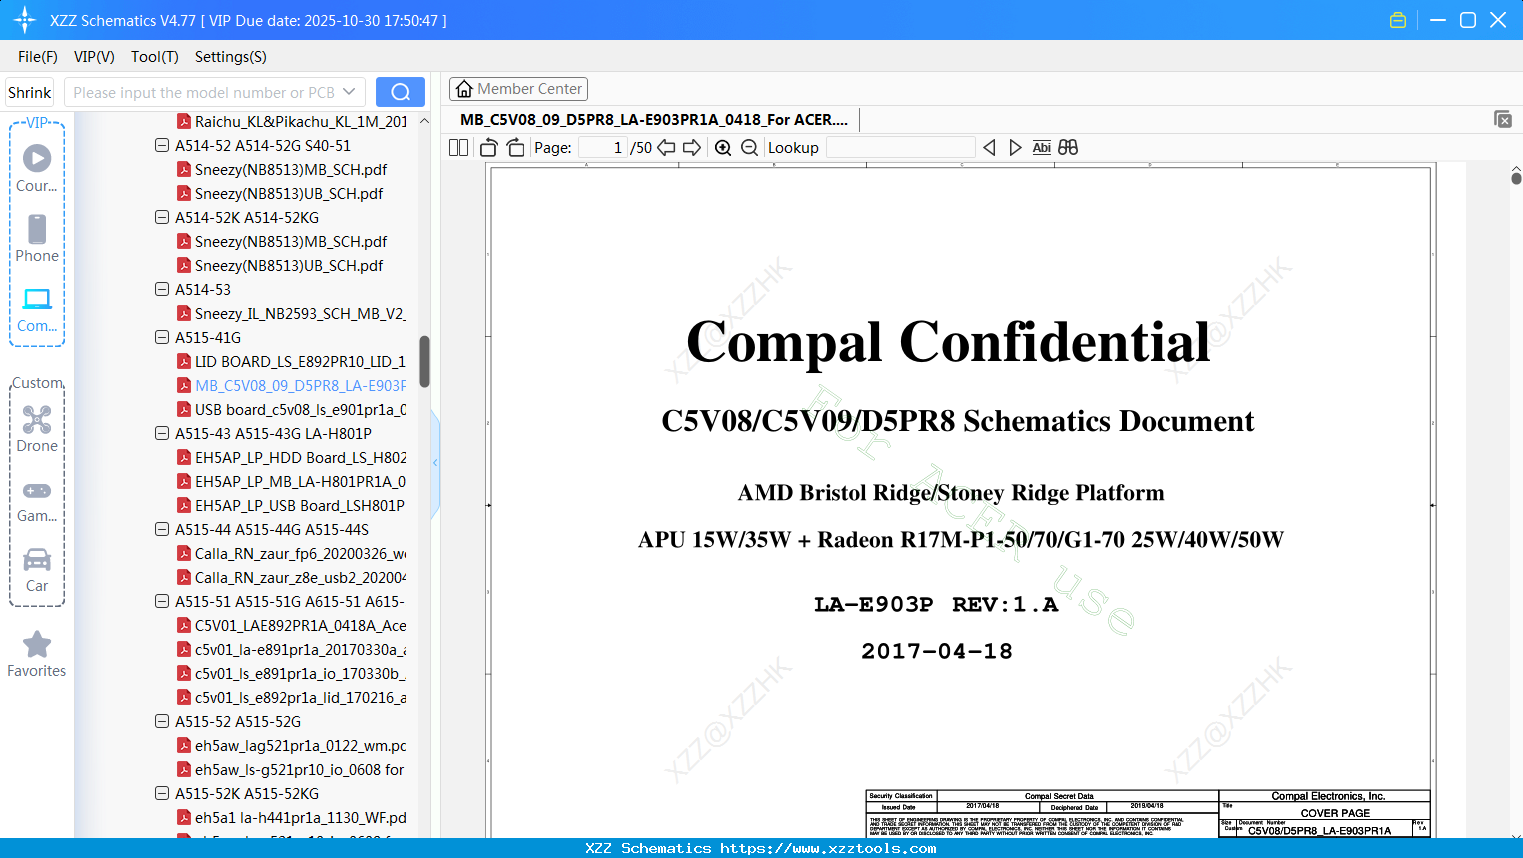The width and height of the screenshot is (1523, 858).
Task: Collapse the A515-43 A515-43G LA-H801P group
Action: coord(162,433)
